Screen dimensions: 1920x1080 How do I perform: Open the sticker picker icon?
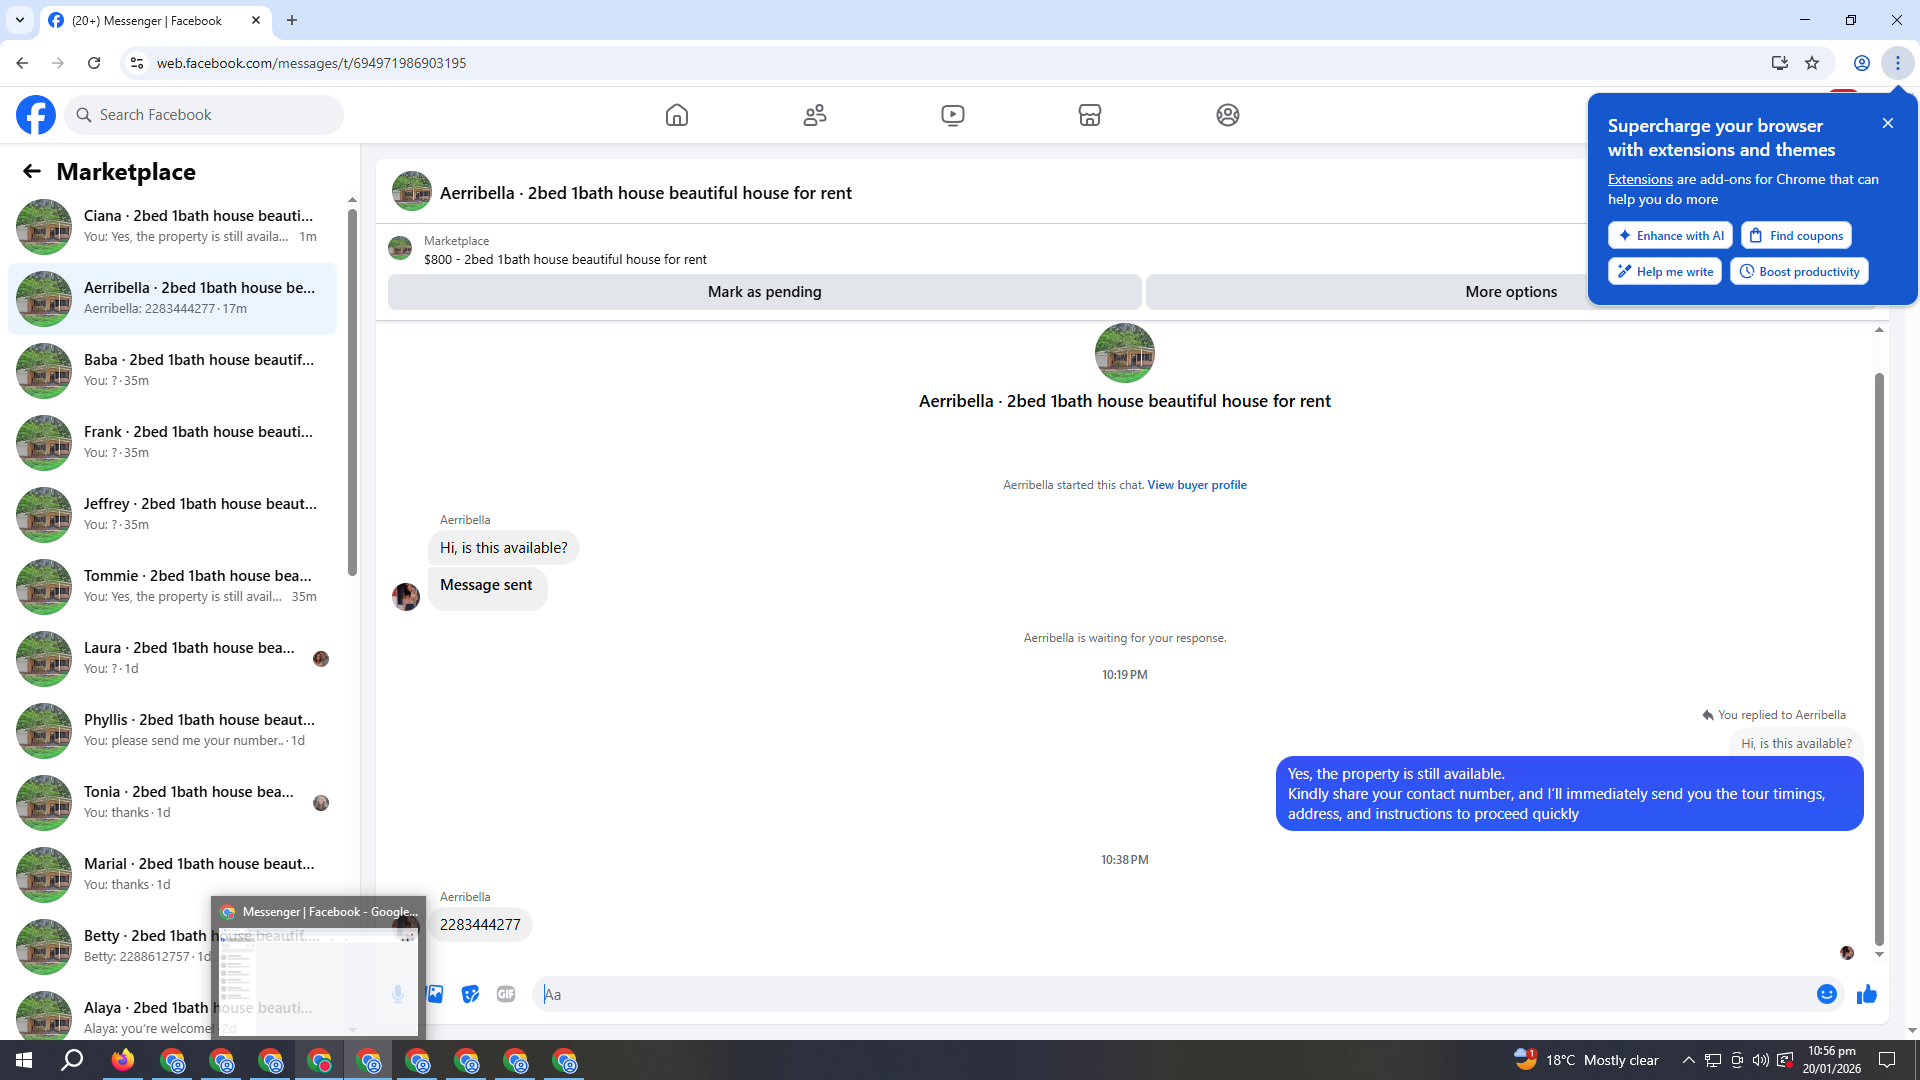tap(470, 994)
